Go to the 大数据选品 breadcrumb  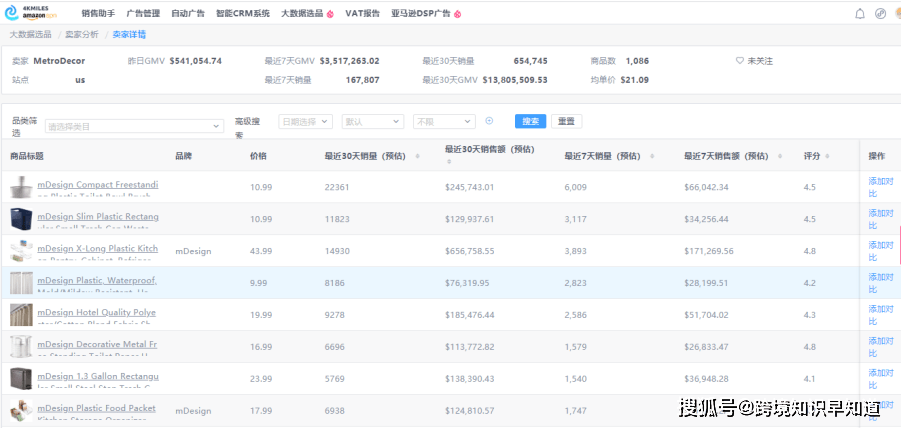click(x=30, y=34)
